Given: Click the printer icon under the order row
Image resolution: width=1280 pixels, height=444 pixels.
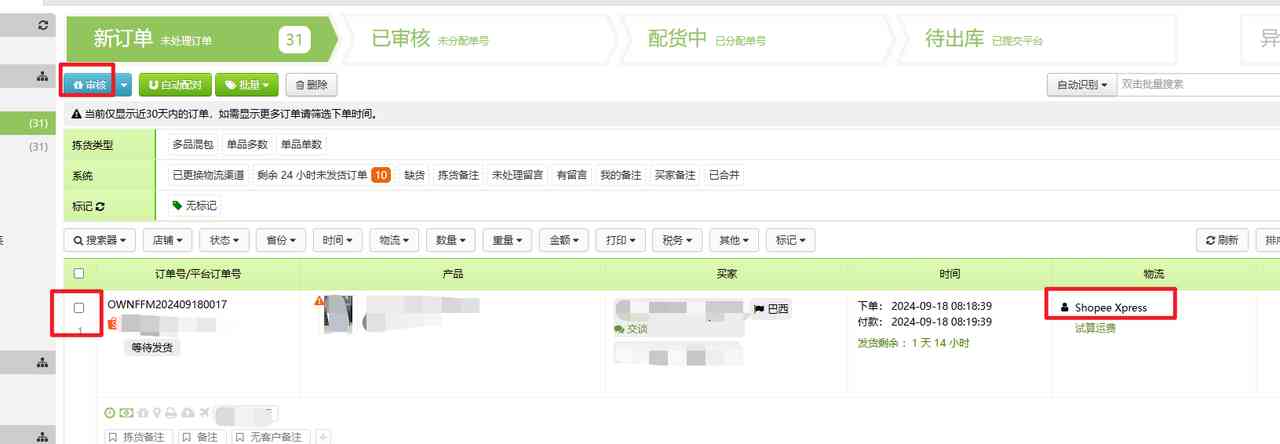Looking at the screenshot, I should 171,412.
